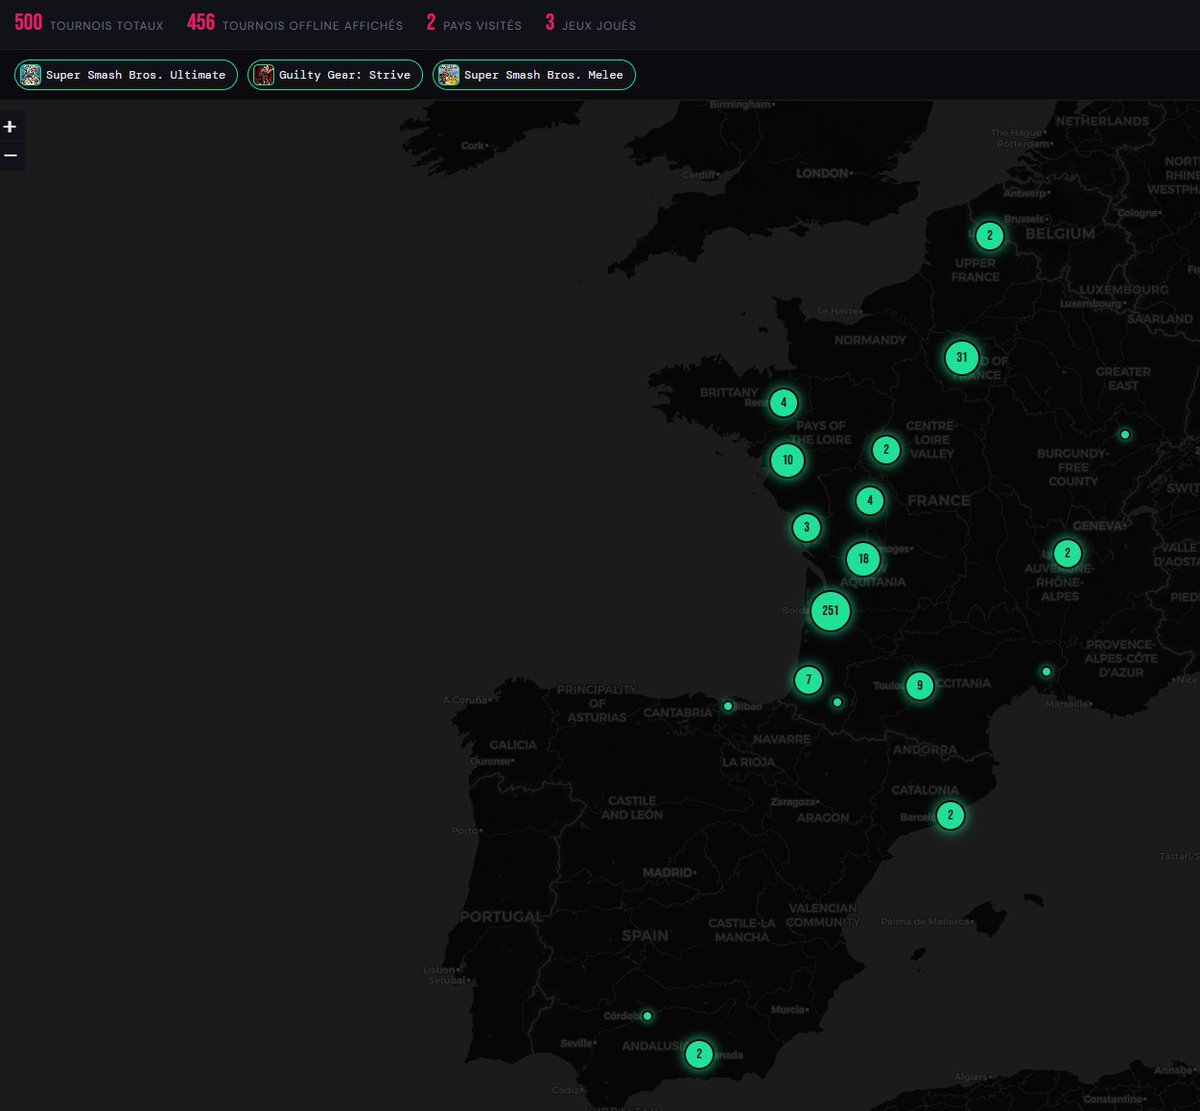Open the 2 tournaments cluster in Upper France
Image resolution: width=1200 pixels, height=1111 pixels.
pyautogui.click(x=989, y=236)
